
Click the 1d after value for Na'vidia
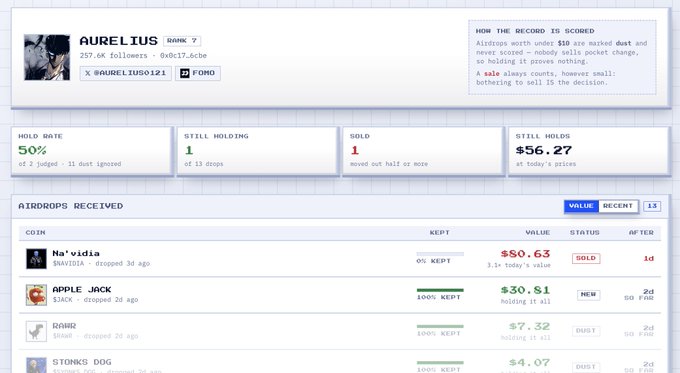pos(649,258)
